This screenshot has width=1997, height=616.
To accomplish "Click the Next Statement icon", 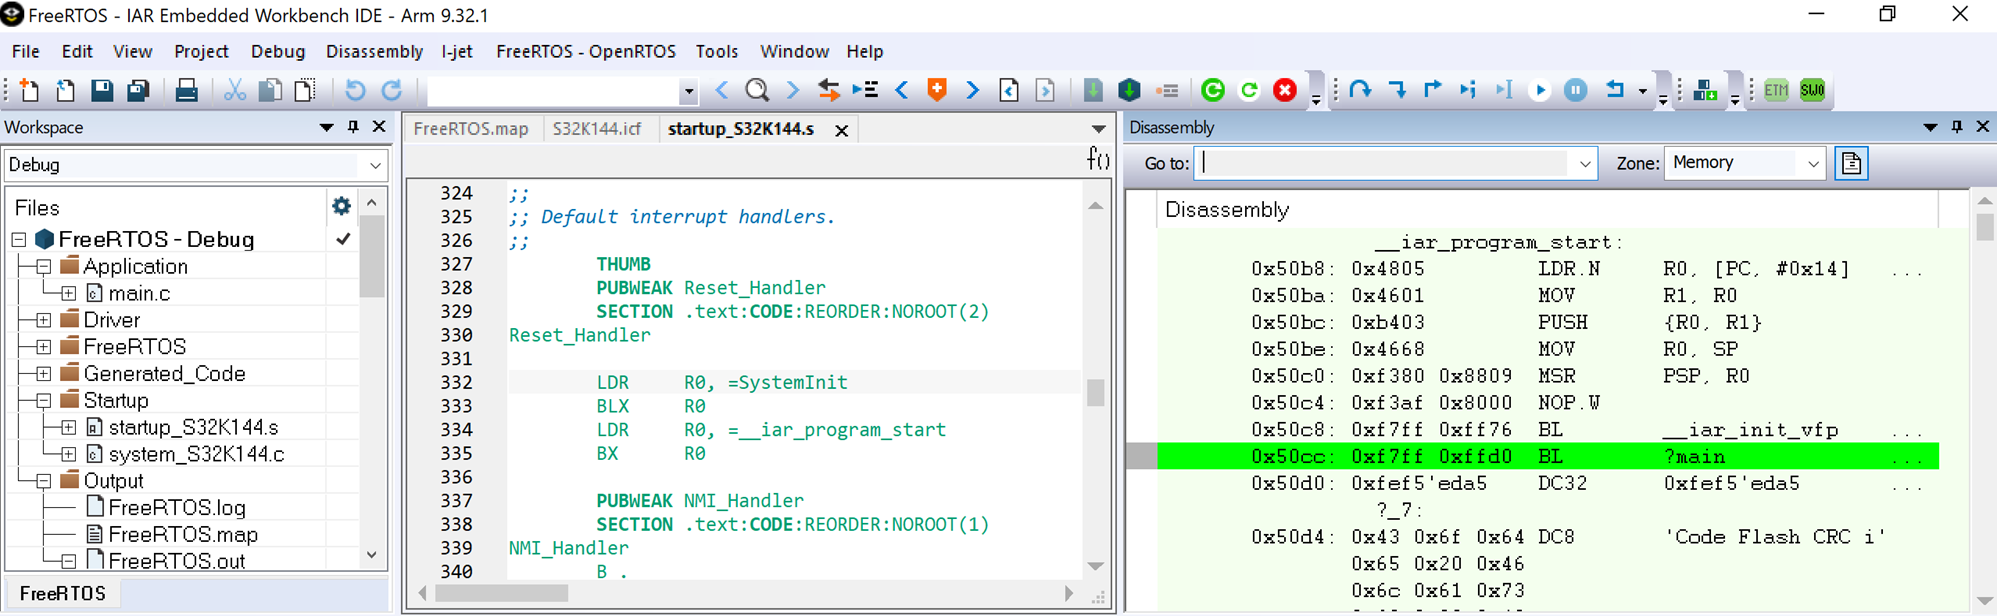I will pos(1468,90).
